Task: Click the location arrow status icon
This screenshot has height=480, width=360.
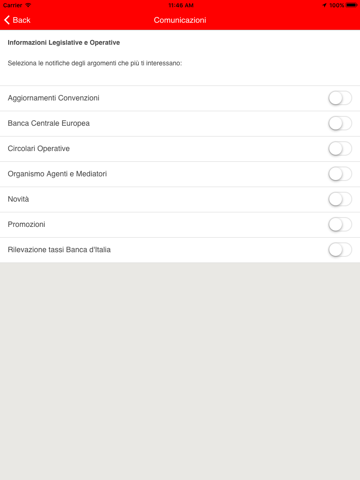Action: pos(324,5)
